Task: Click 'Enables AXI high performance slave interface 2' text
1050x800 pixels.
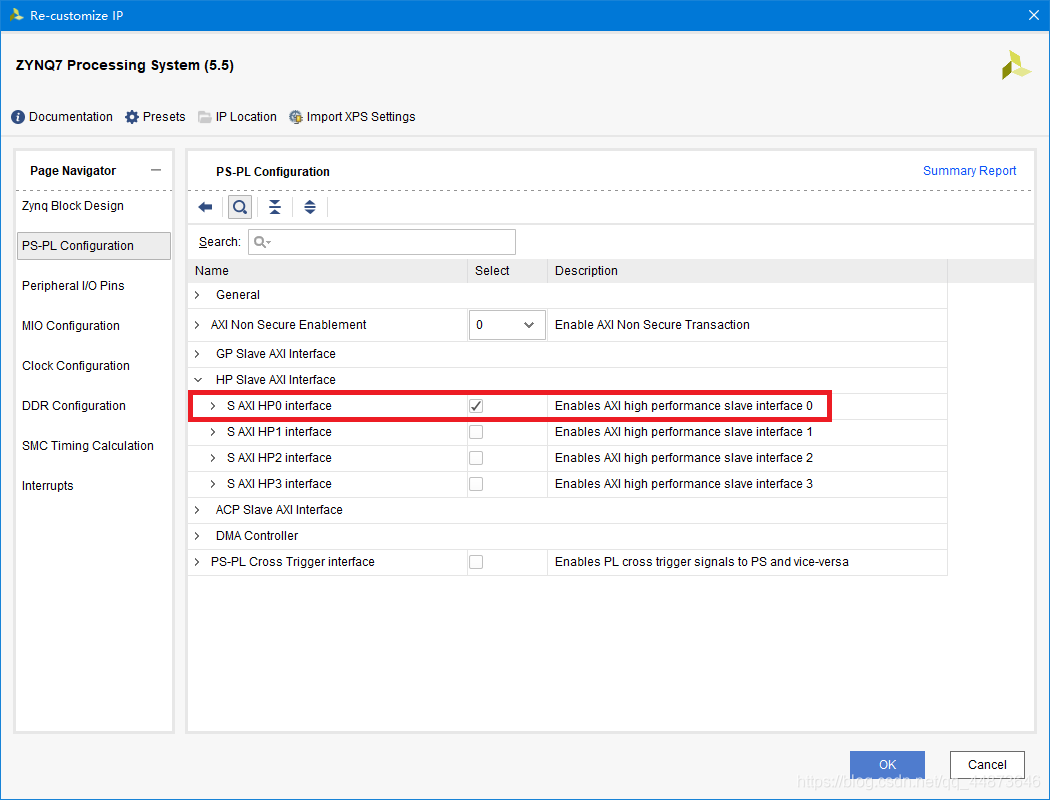Action: click(684, 458)
